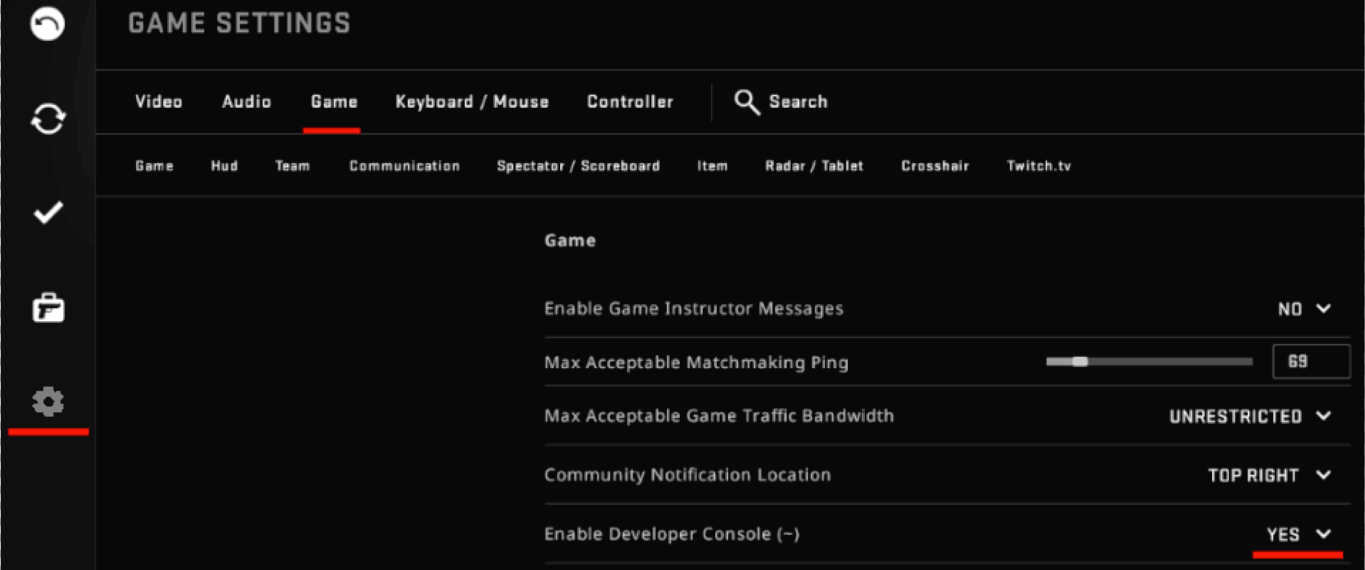Jump to Twitch.tv settings section
The height and width of the screenshot is (570, 1365).
click(x=1039, y=166)
